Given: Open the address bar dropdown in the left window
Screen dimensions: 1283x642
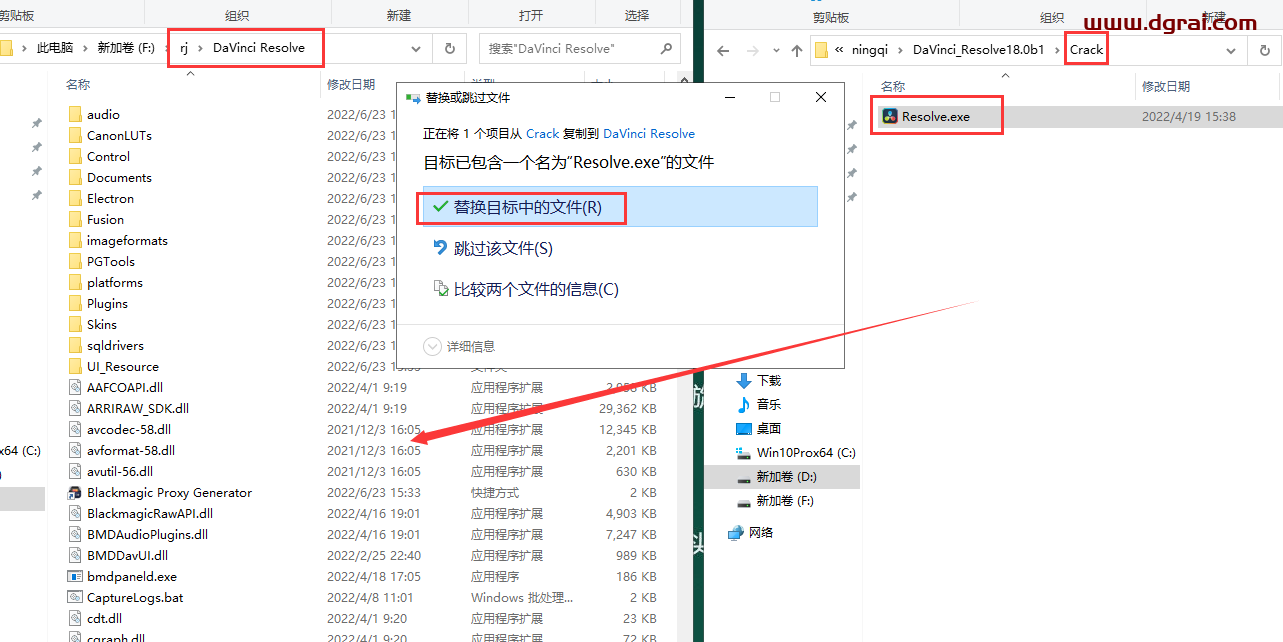Looking at the screenshot, I should coord(416,47).
